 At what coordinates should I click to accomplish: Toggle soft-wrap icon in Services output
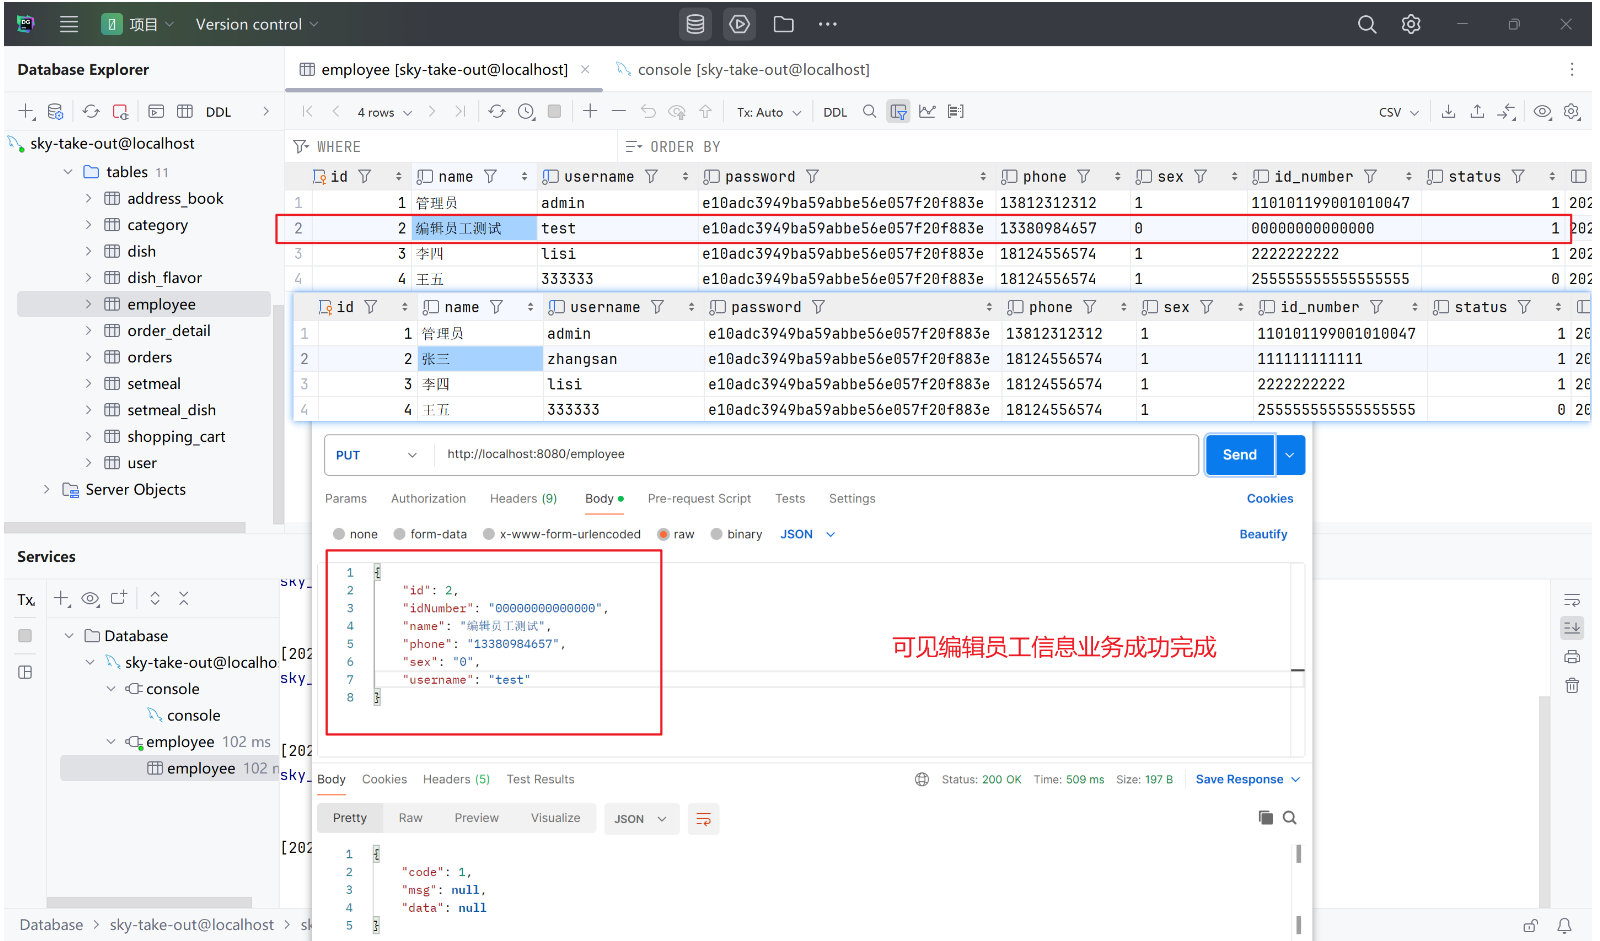(1572, 600)
